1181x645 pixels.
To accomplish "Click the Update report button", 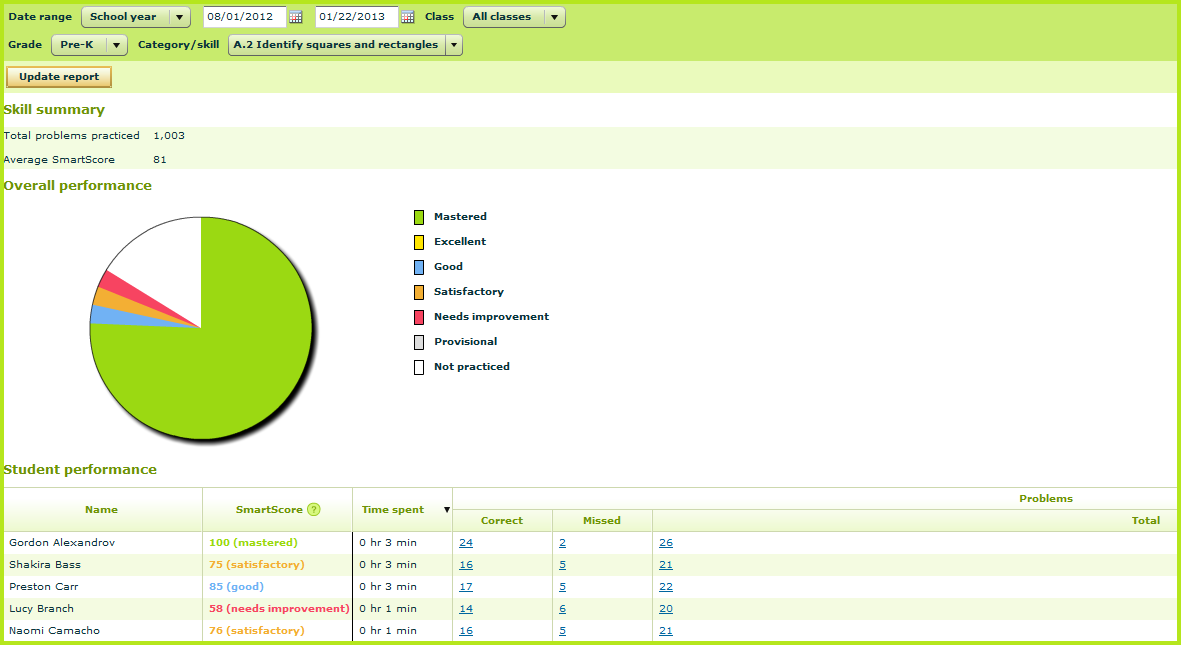I will 58,77.
